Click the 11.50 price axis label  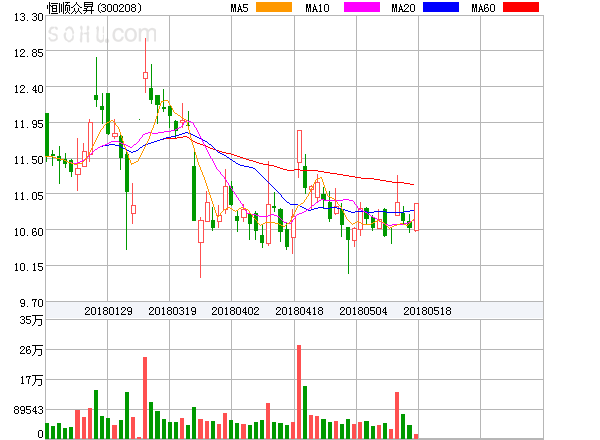coord(28,160)
